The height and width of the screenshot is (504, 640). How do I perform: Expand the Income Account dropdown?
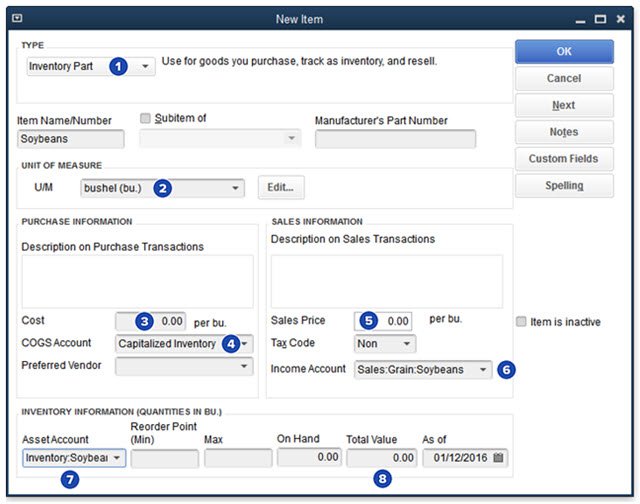point(484,369)
